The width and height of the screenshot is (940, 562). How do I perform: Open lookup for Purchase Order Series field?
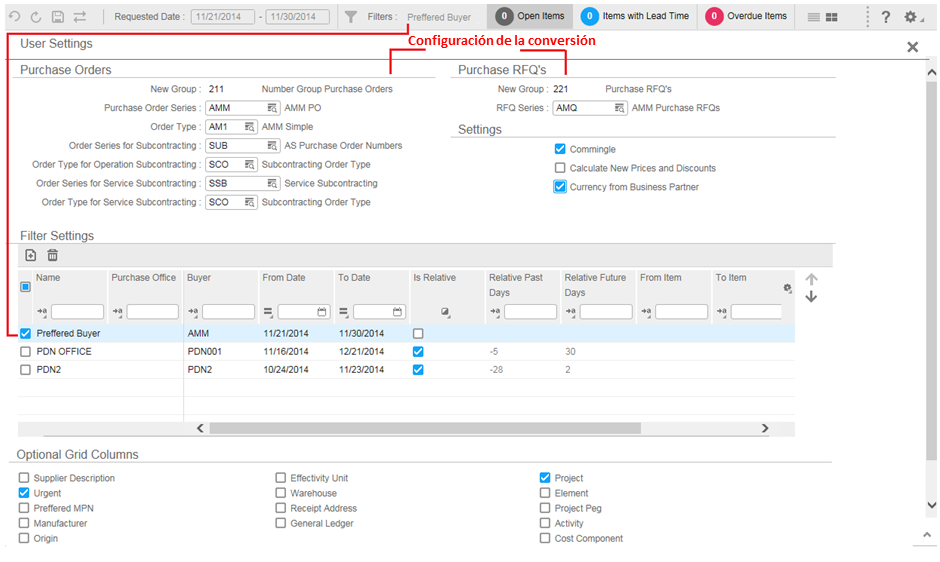coord(272,108)
